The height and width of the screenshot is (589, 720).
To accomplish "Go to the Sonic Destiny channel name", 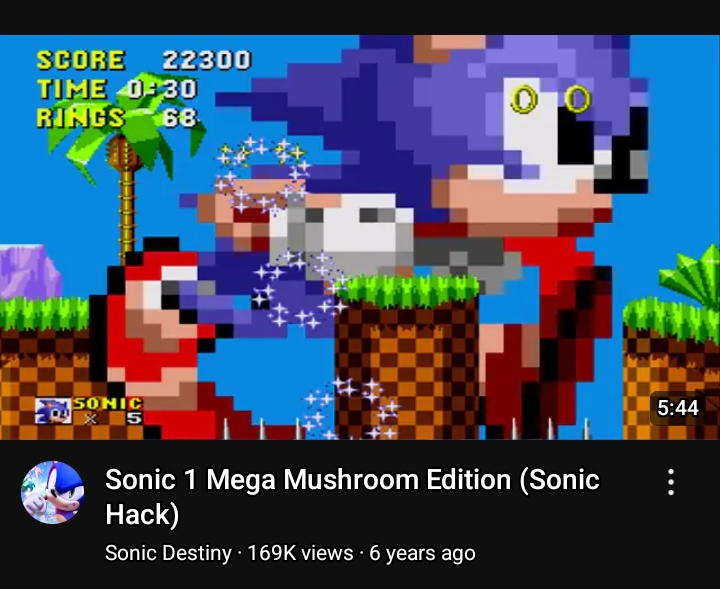I will pos(168,553).
